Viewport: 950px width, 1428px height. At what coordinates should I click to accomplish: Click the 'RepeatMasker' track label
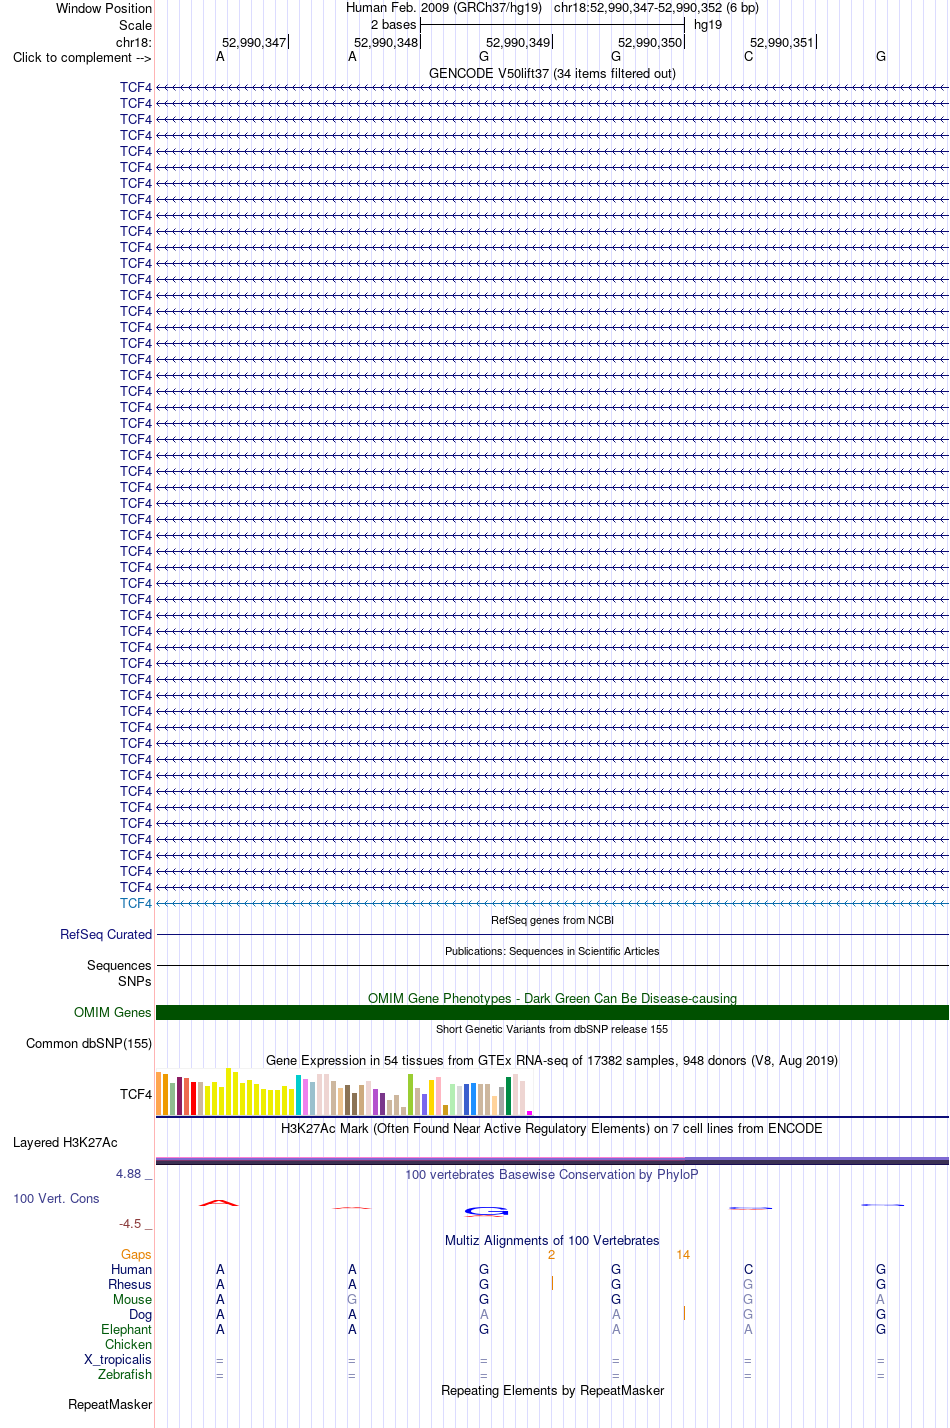point(110,1405)
